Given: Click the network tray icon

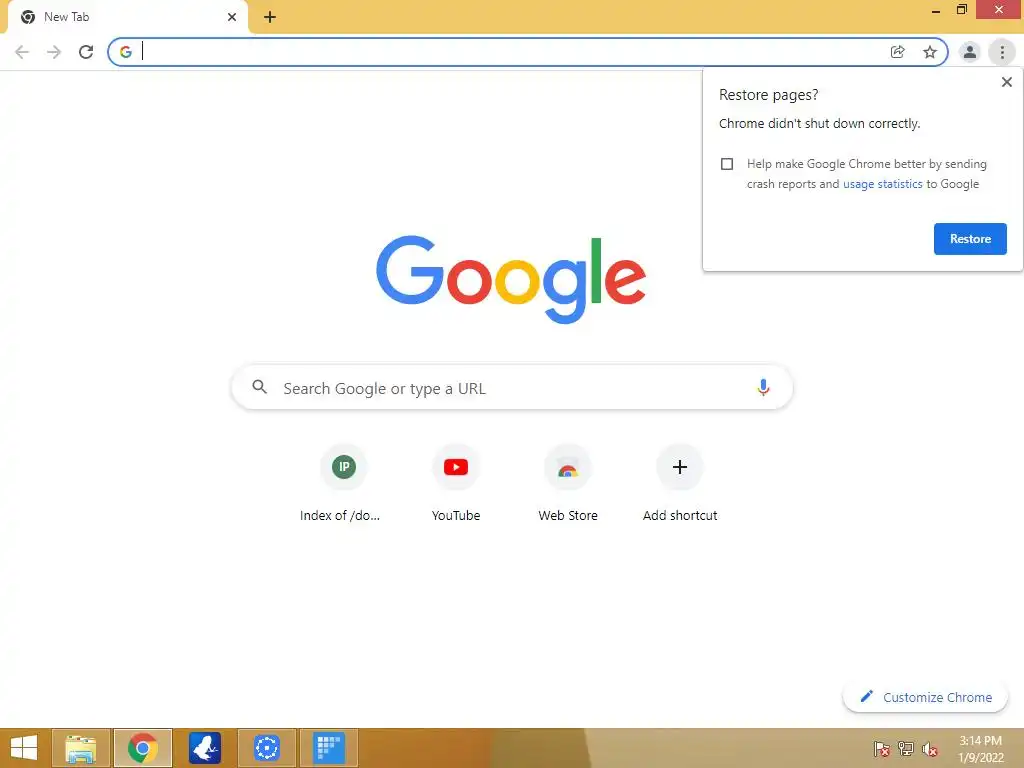Looking at the screenshot, I should (x=906, y=749).
